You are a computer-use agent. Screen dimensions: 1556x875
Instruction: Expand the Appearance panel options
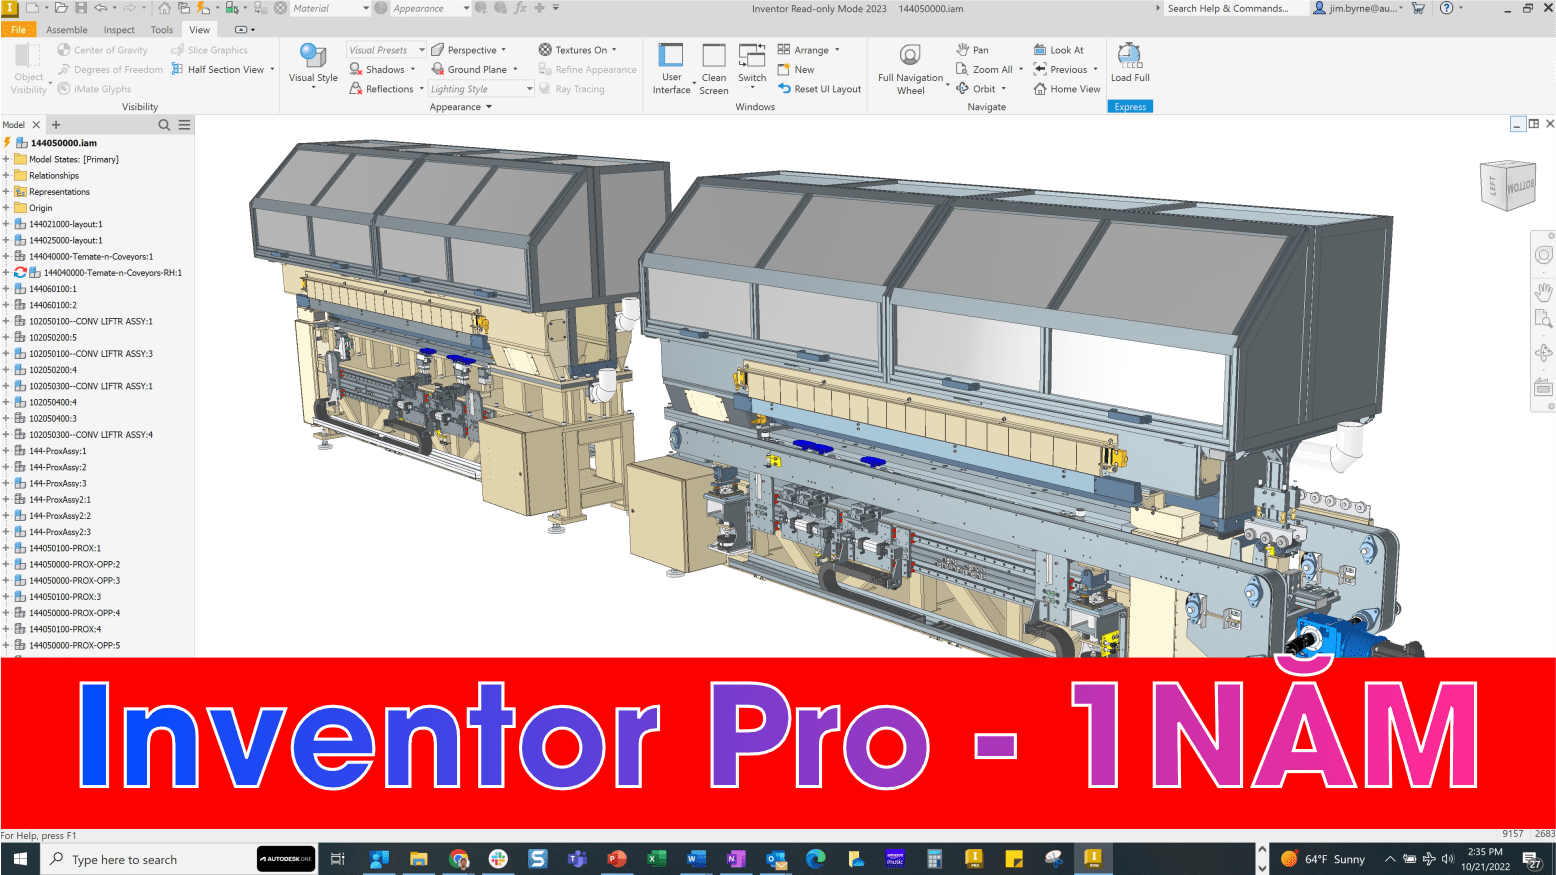[x=460, y=107]
